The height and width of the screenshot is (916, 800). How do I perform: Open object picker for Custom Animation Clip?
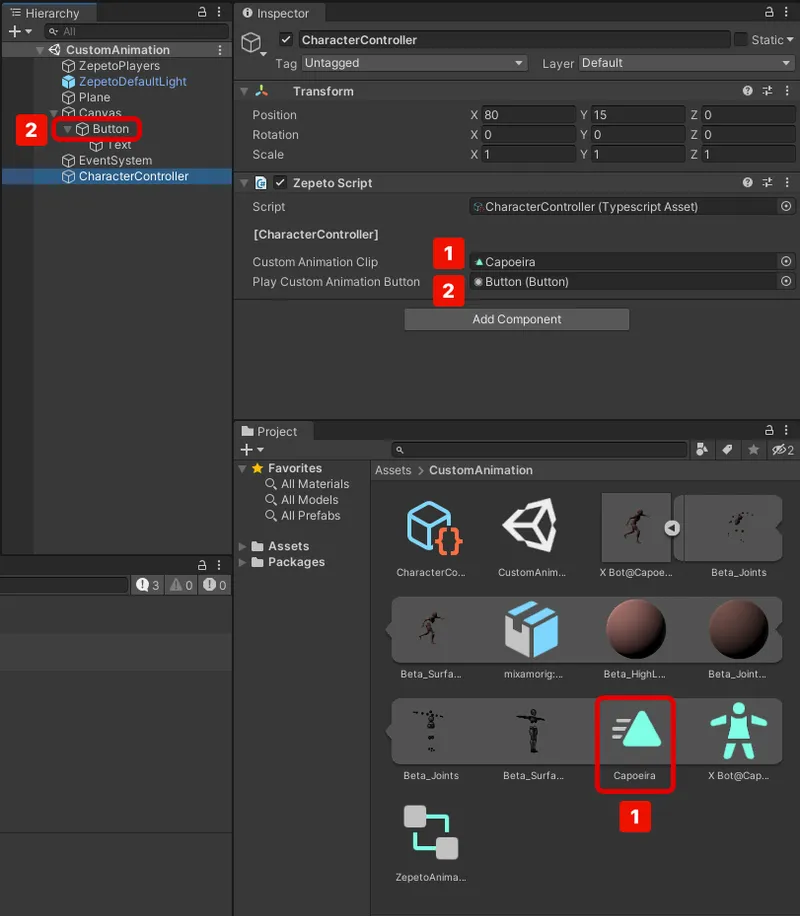coord(788,261)
